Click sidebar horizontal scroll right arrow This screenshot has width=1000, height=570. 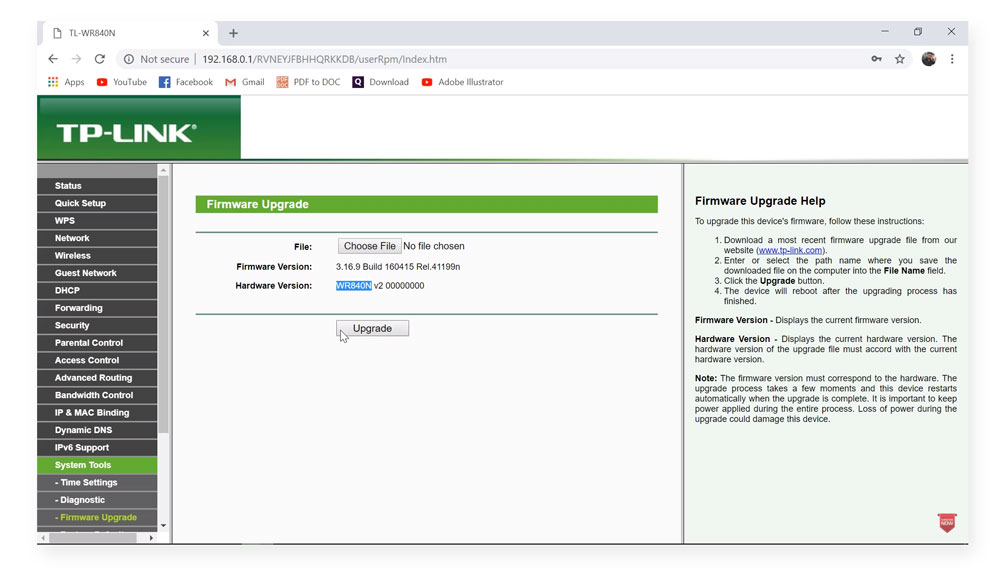(x=151, y=538)
